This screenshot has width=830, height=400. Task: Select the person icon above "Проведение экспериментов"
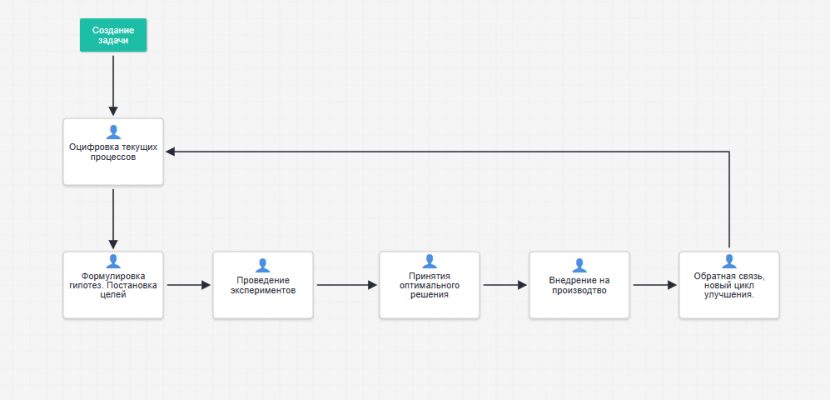(263, 265)
